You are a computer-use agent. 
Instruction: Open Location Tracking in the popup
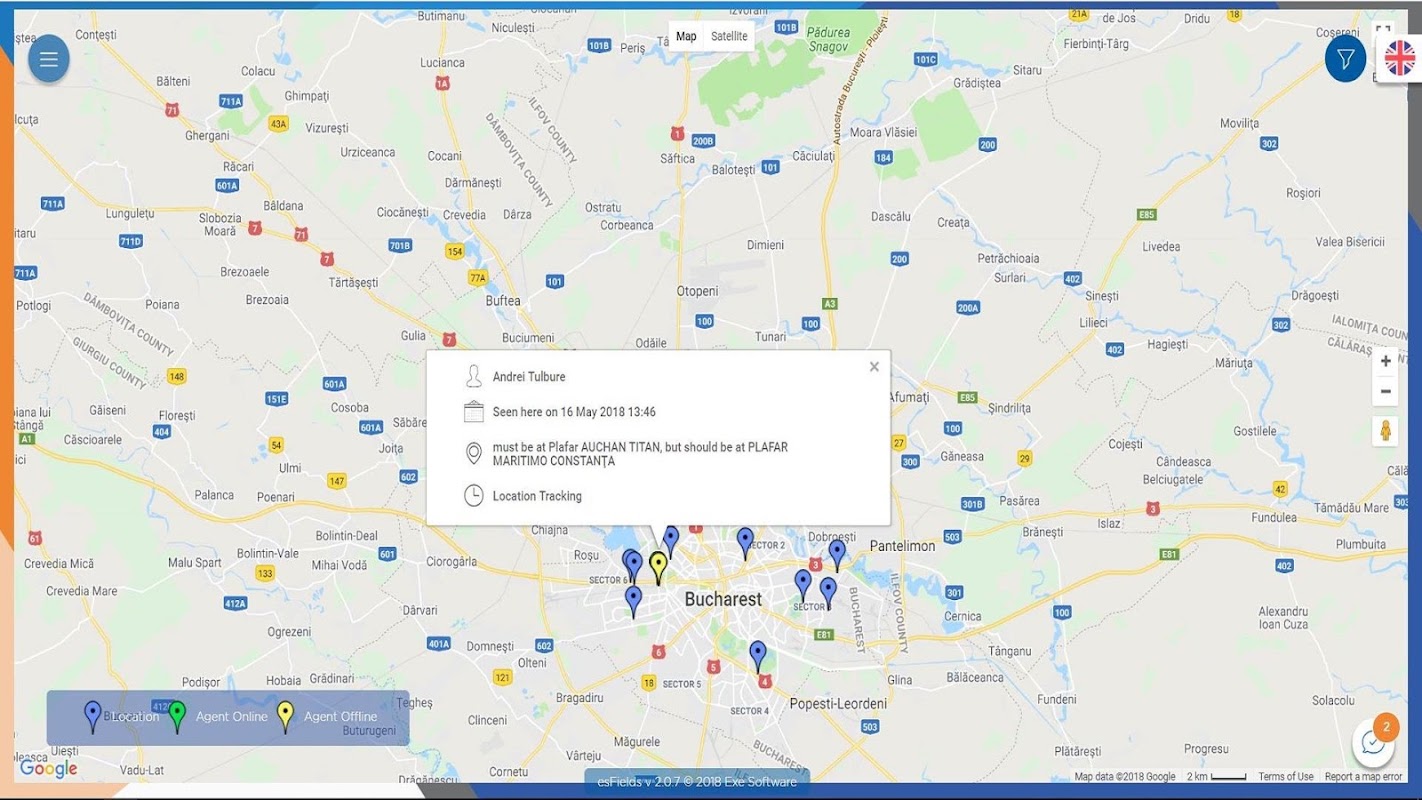coord(537,496)
